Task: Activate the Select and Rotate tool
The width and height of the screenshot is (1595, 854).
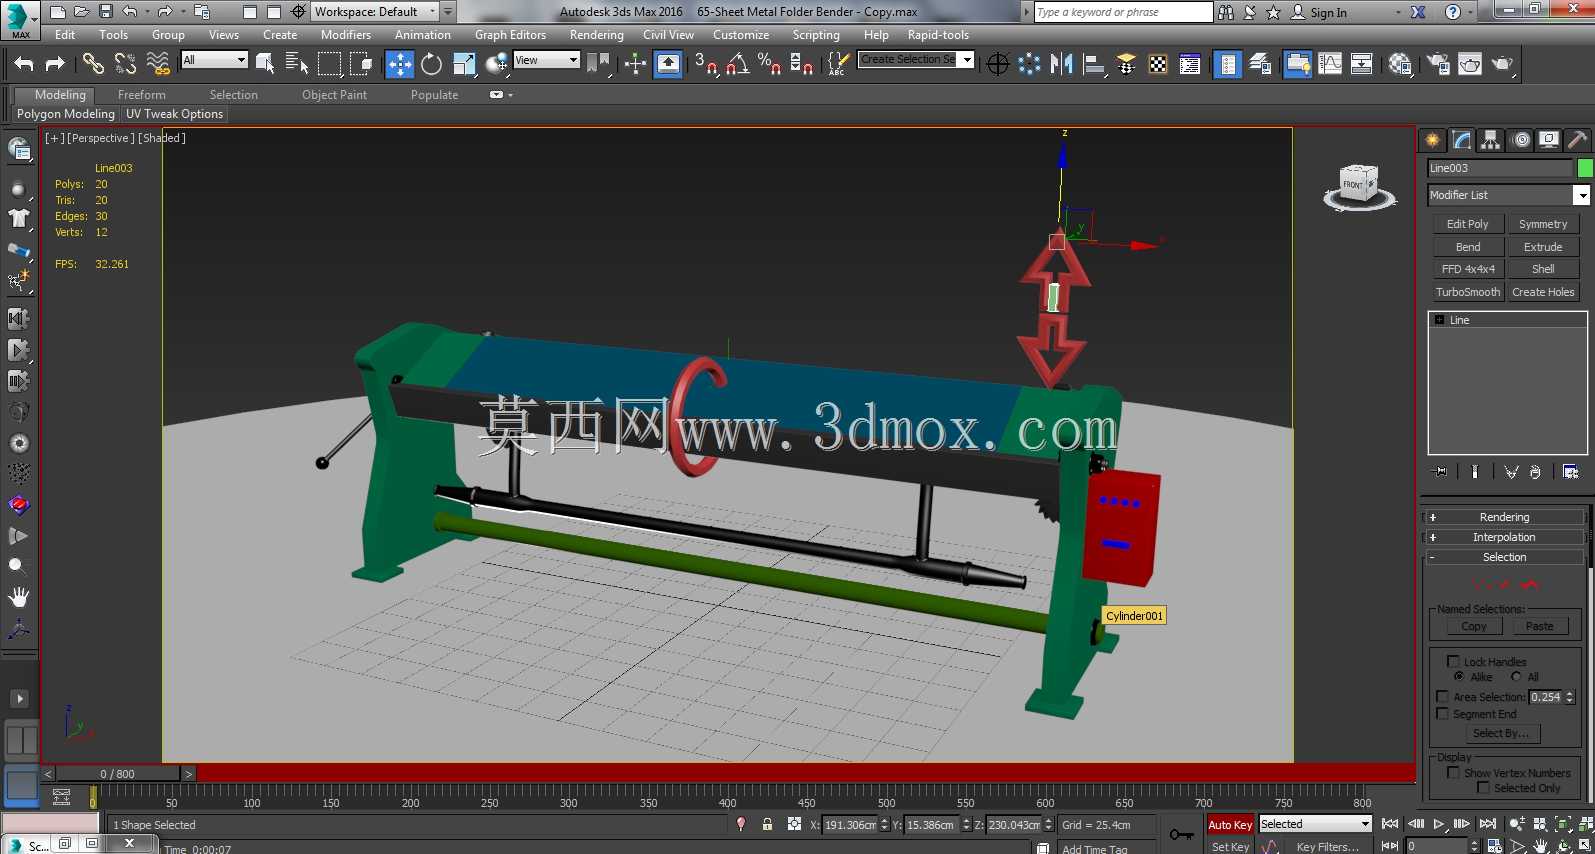Action: pyautogui.click(x=431, y=64)
